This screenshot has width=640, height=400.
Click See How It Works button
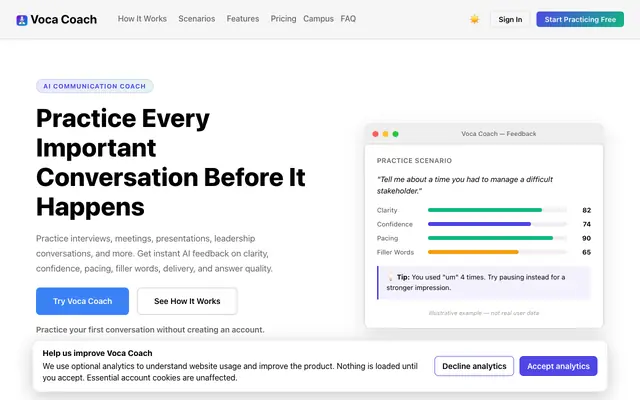click(187, 301)
